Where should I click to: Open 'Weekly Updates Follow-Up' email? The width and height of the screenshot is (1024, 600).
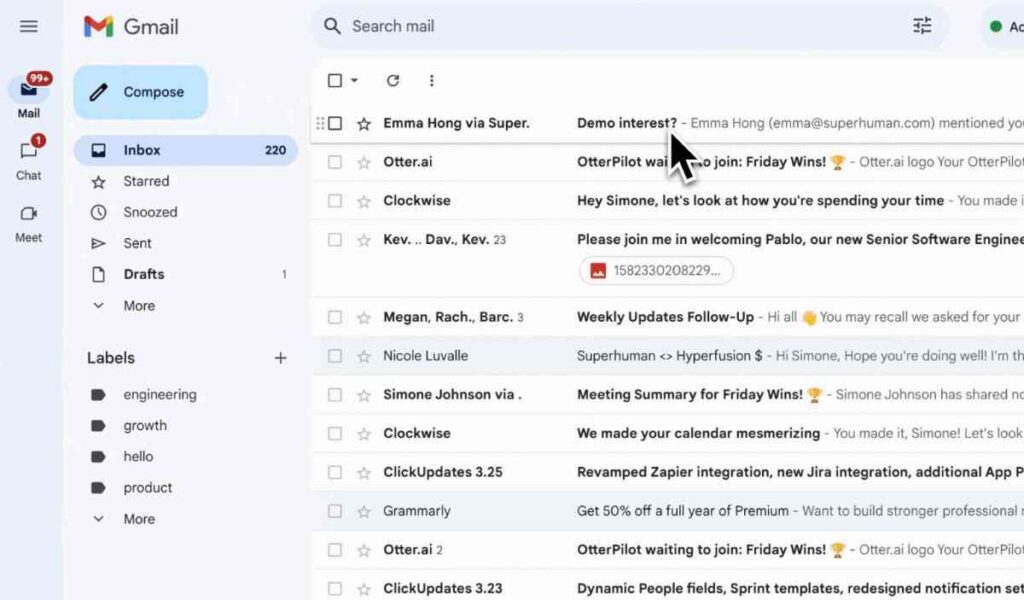[665, 317]
